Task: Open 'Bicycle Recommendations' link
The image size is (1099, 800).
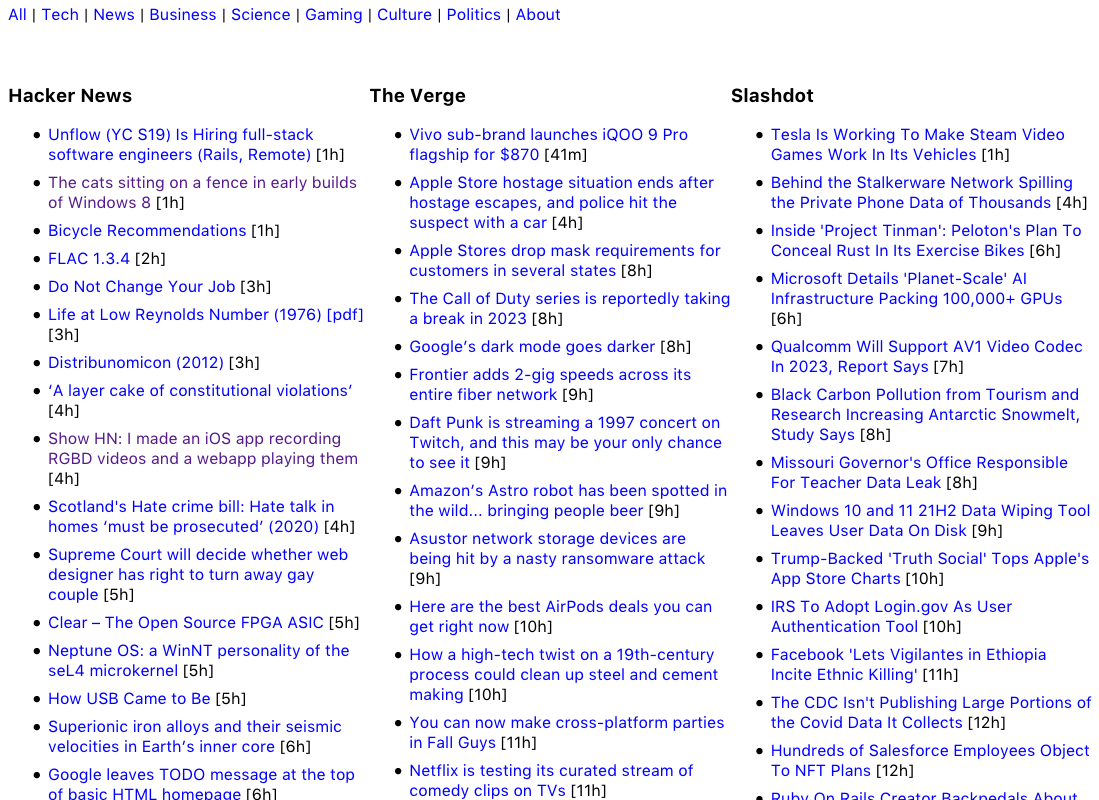Action: [x=147, y=231]
